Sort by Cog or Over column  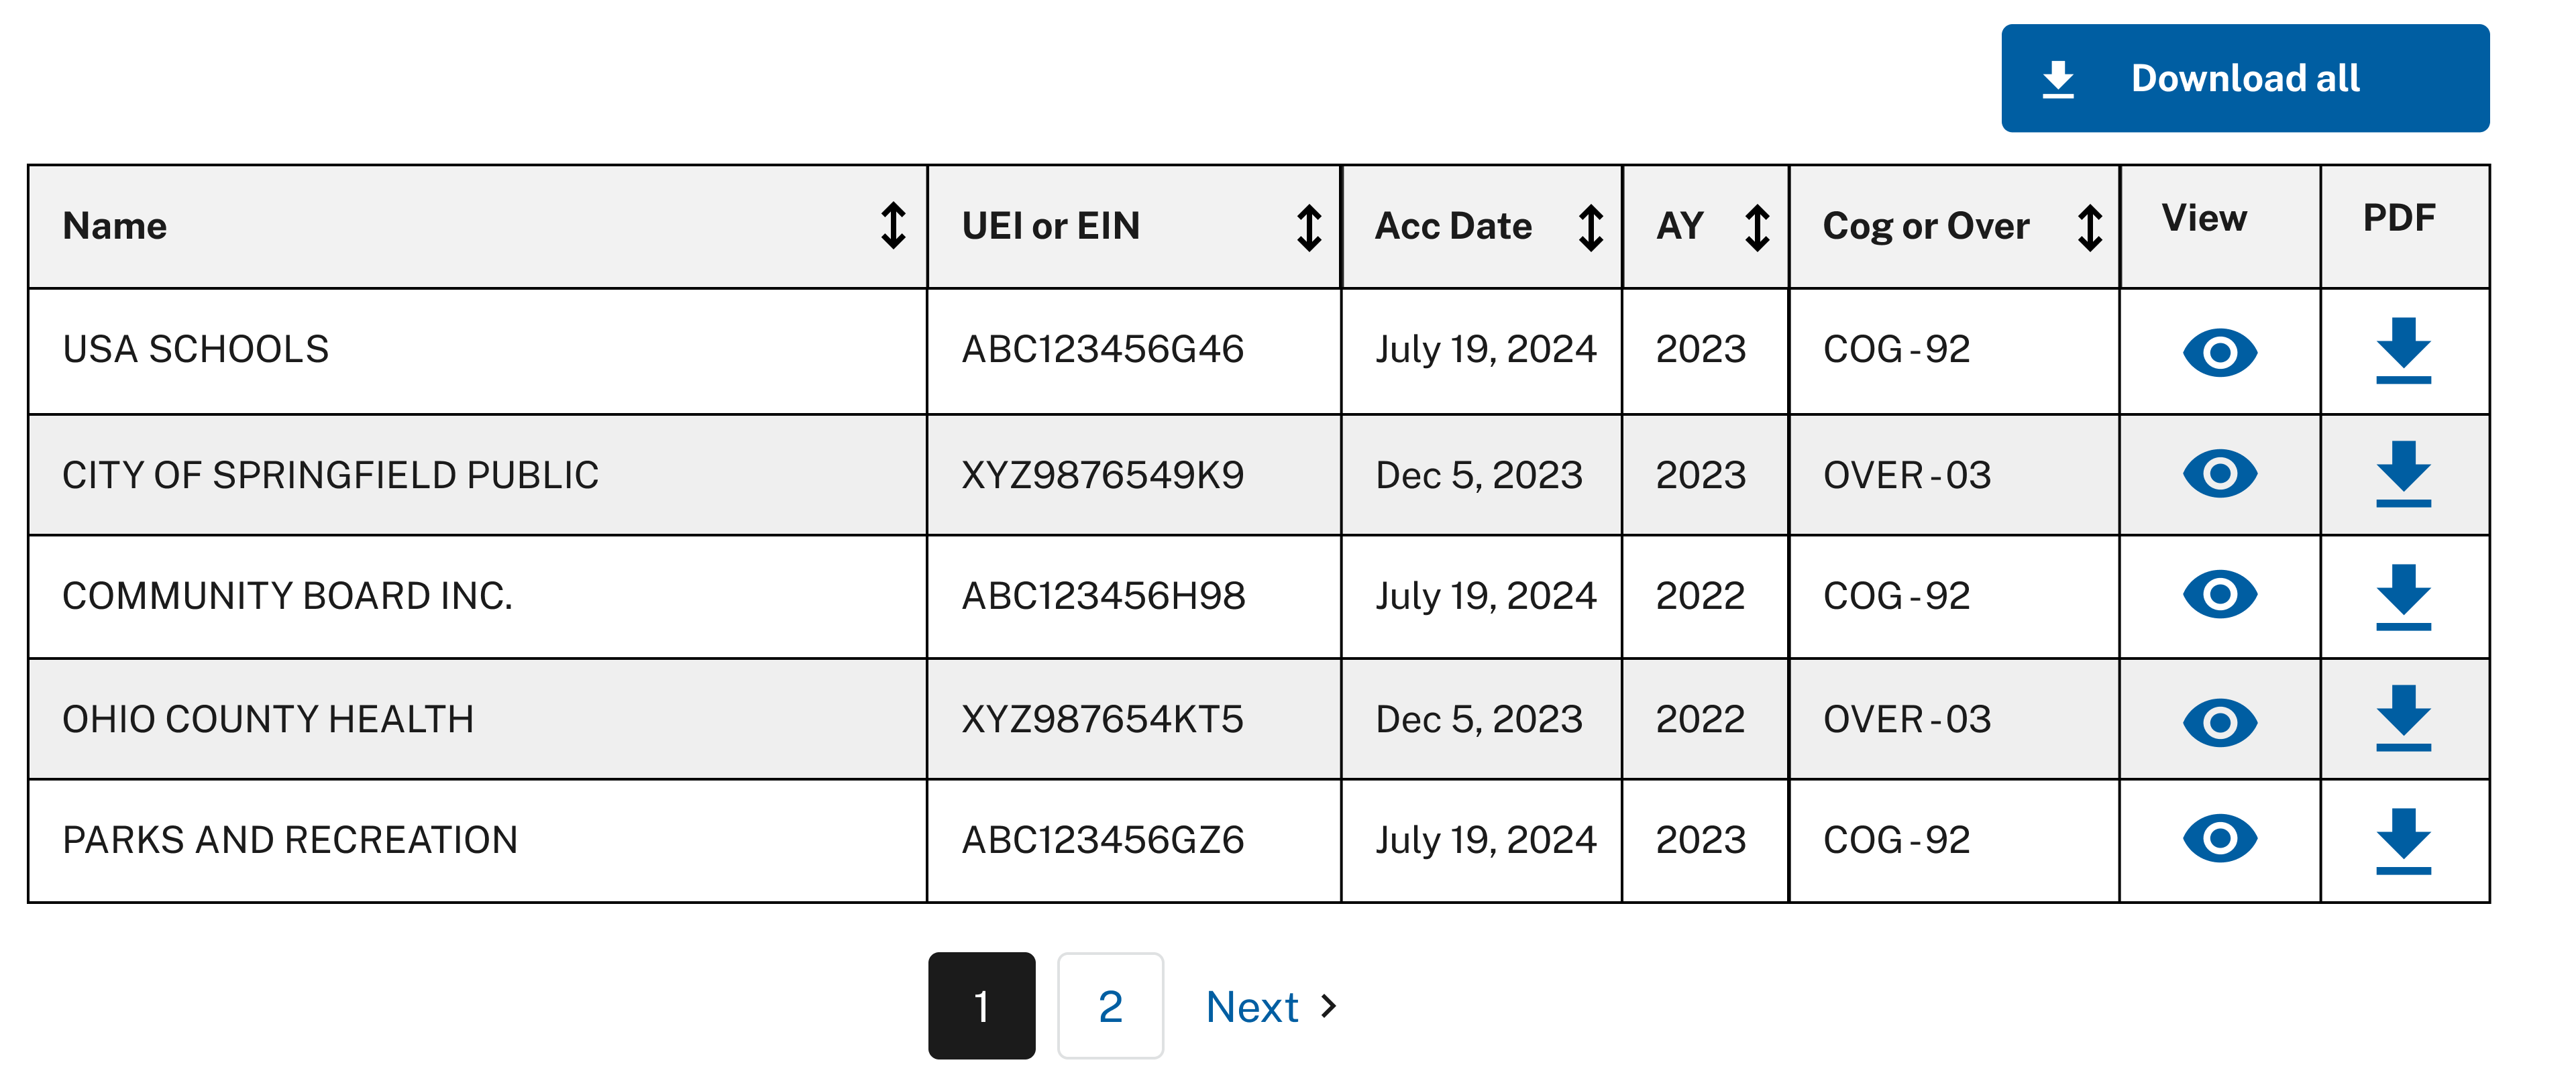[2089, 227]
